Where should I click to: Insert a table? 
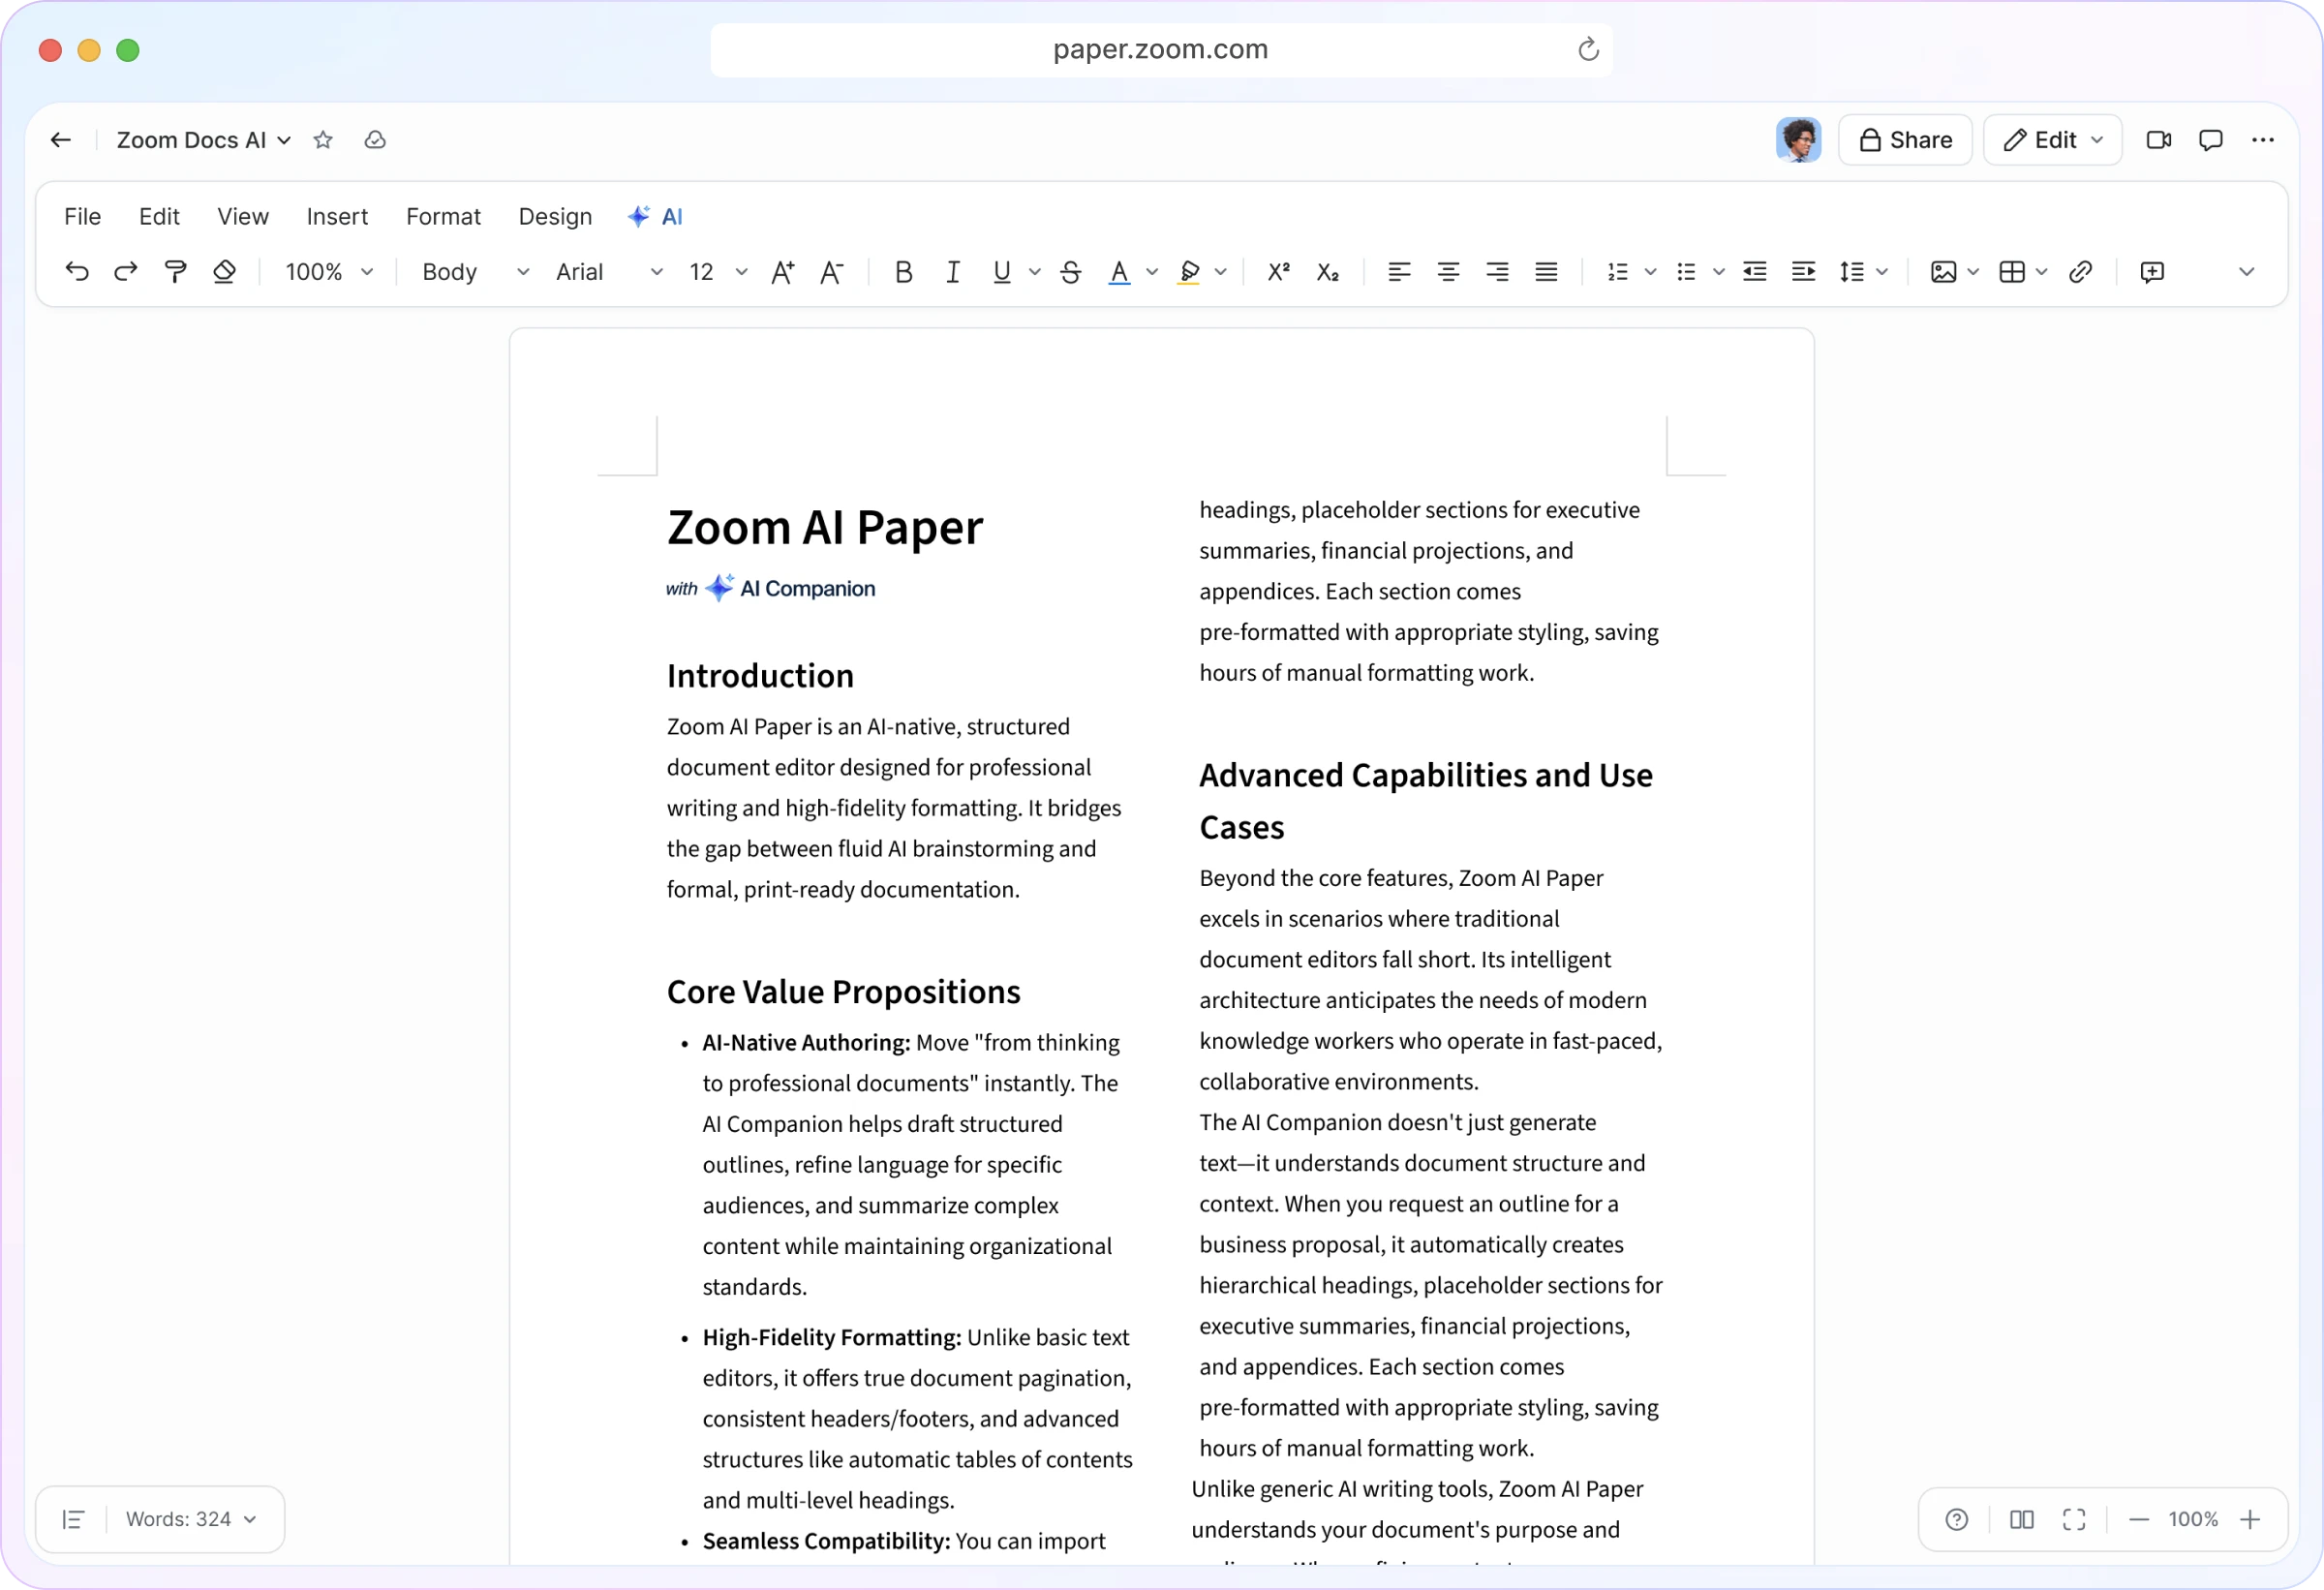tap(2012, 272)
